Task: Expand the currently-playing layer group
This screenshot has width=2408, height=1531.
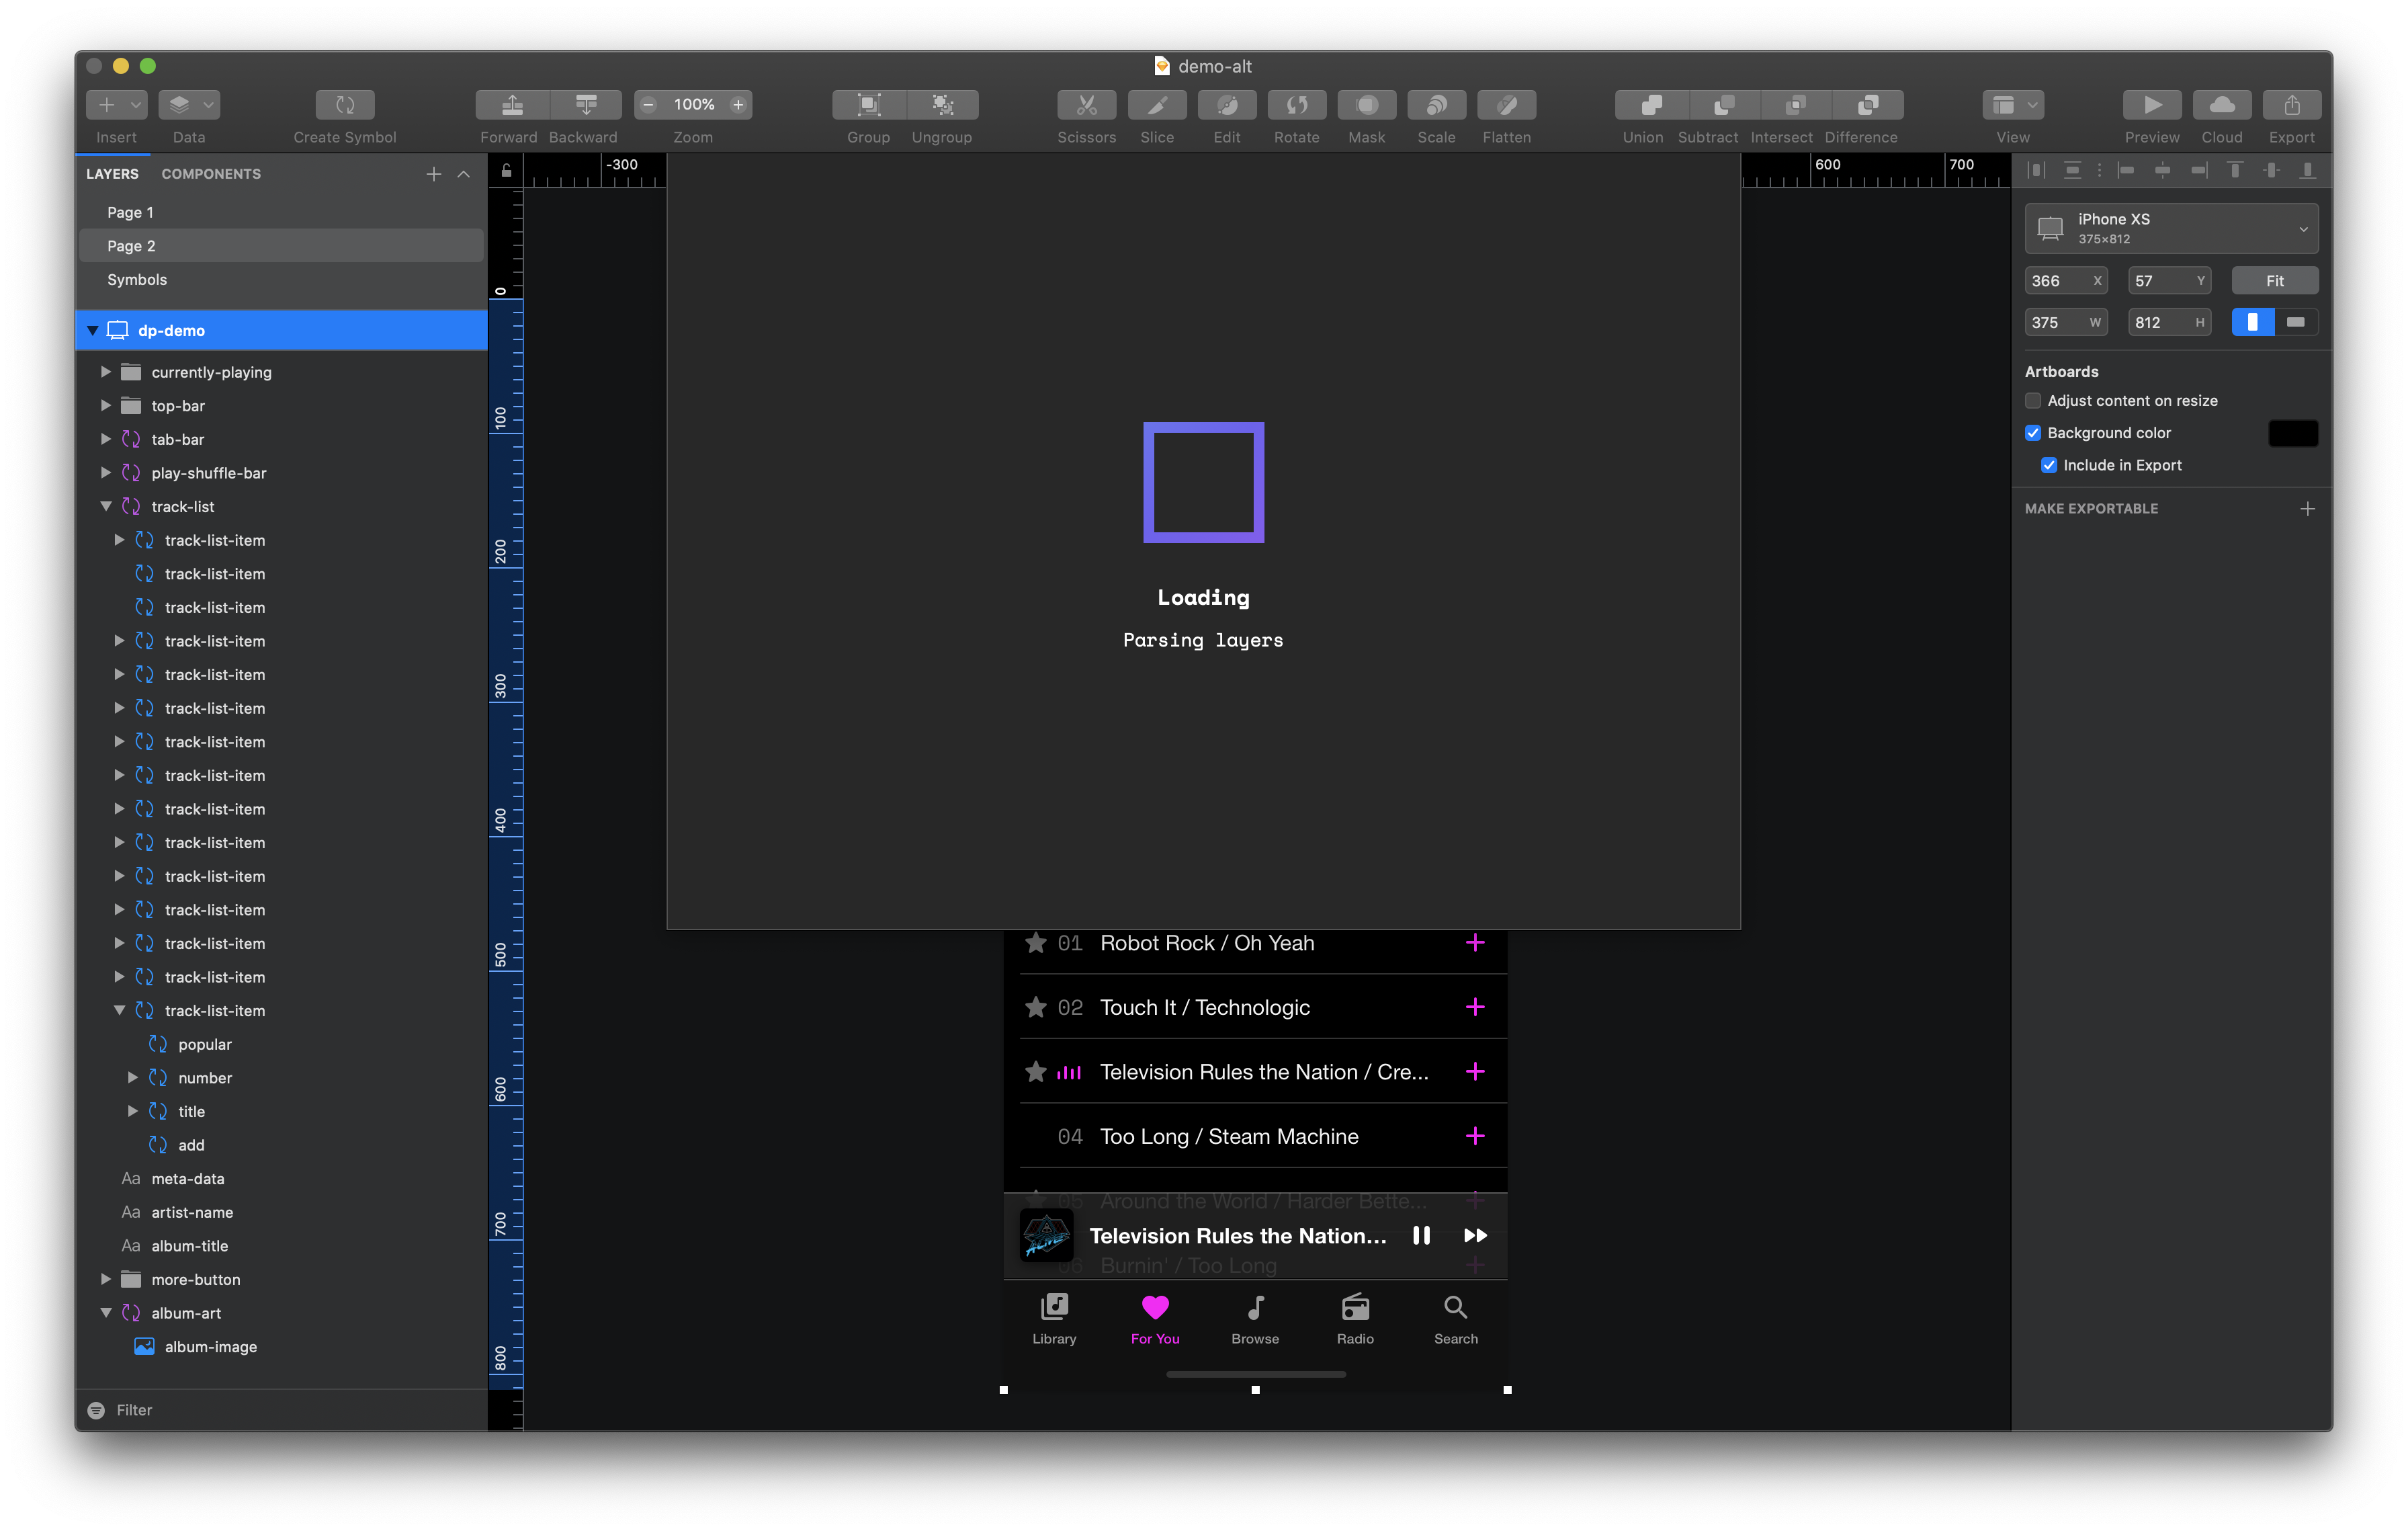Action: (106, 372)
